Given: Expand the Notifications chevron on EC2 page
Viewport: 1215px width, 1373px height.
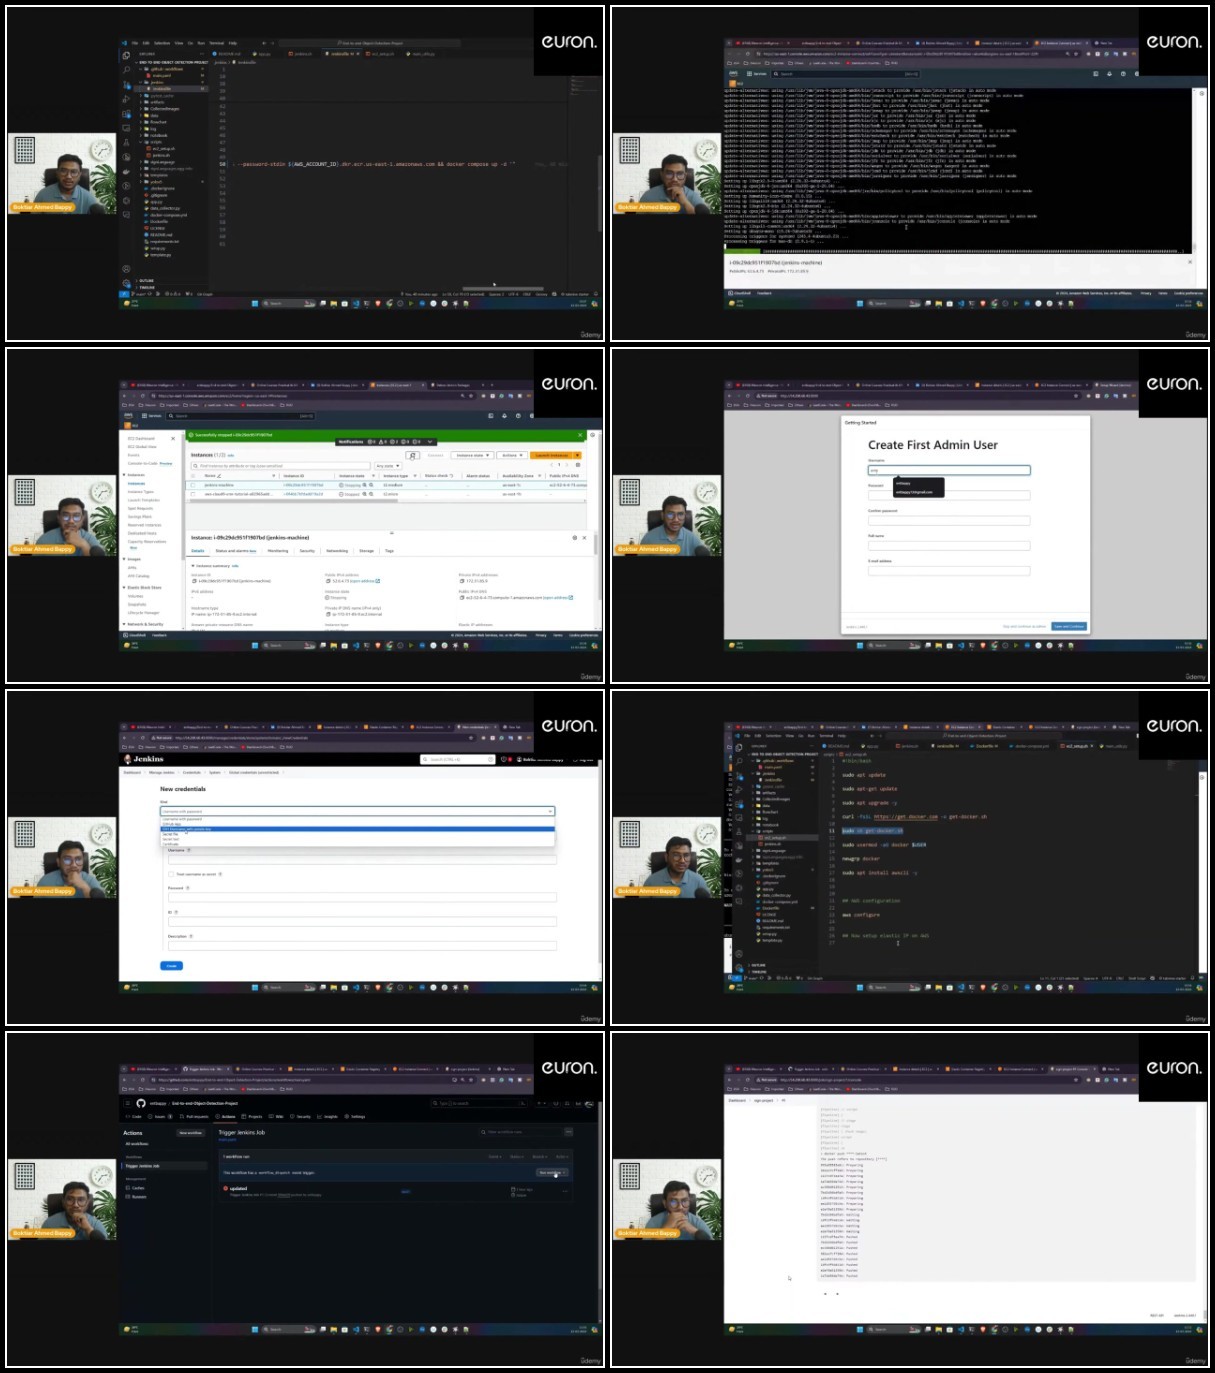Looking at the screenshot, I should tap(430, 442).
